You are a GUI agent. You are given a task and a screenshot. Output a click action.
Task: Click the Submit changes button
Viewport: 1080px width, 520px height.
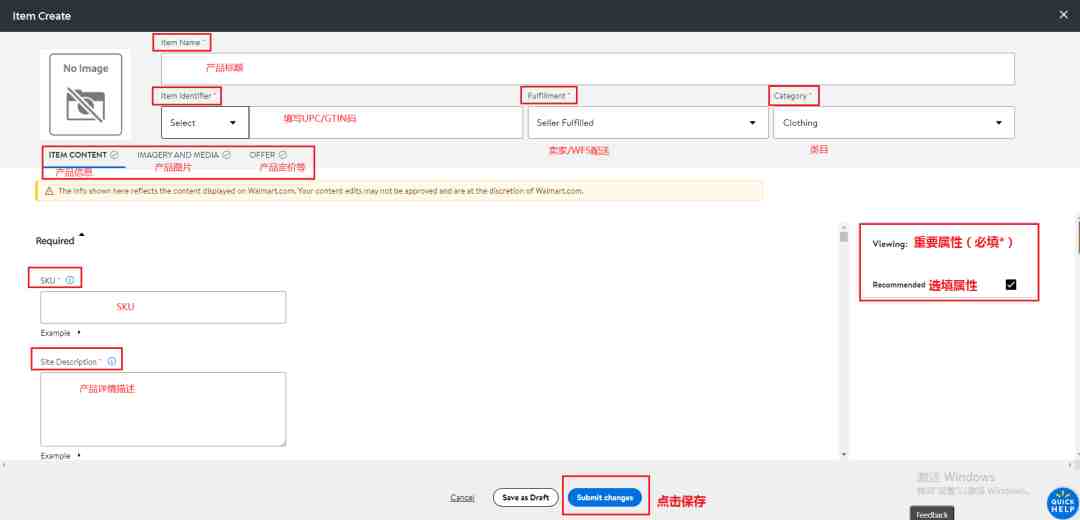(x=605, y=497)
